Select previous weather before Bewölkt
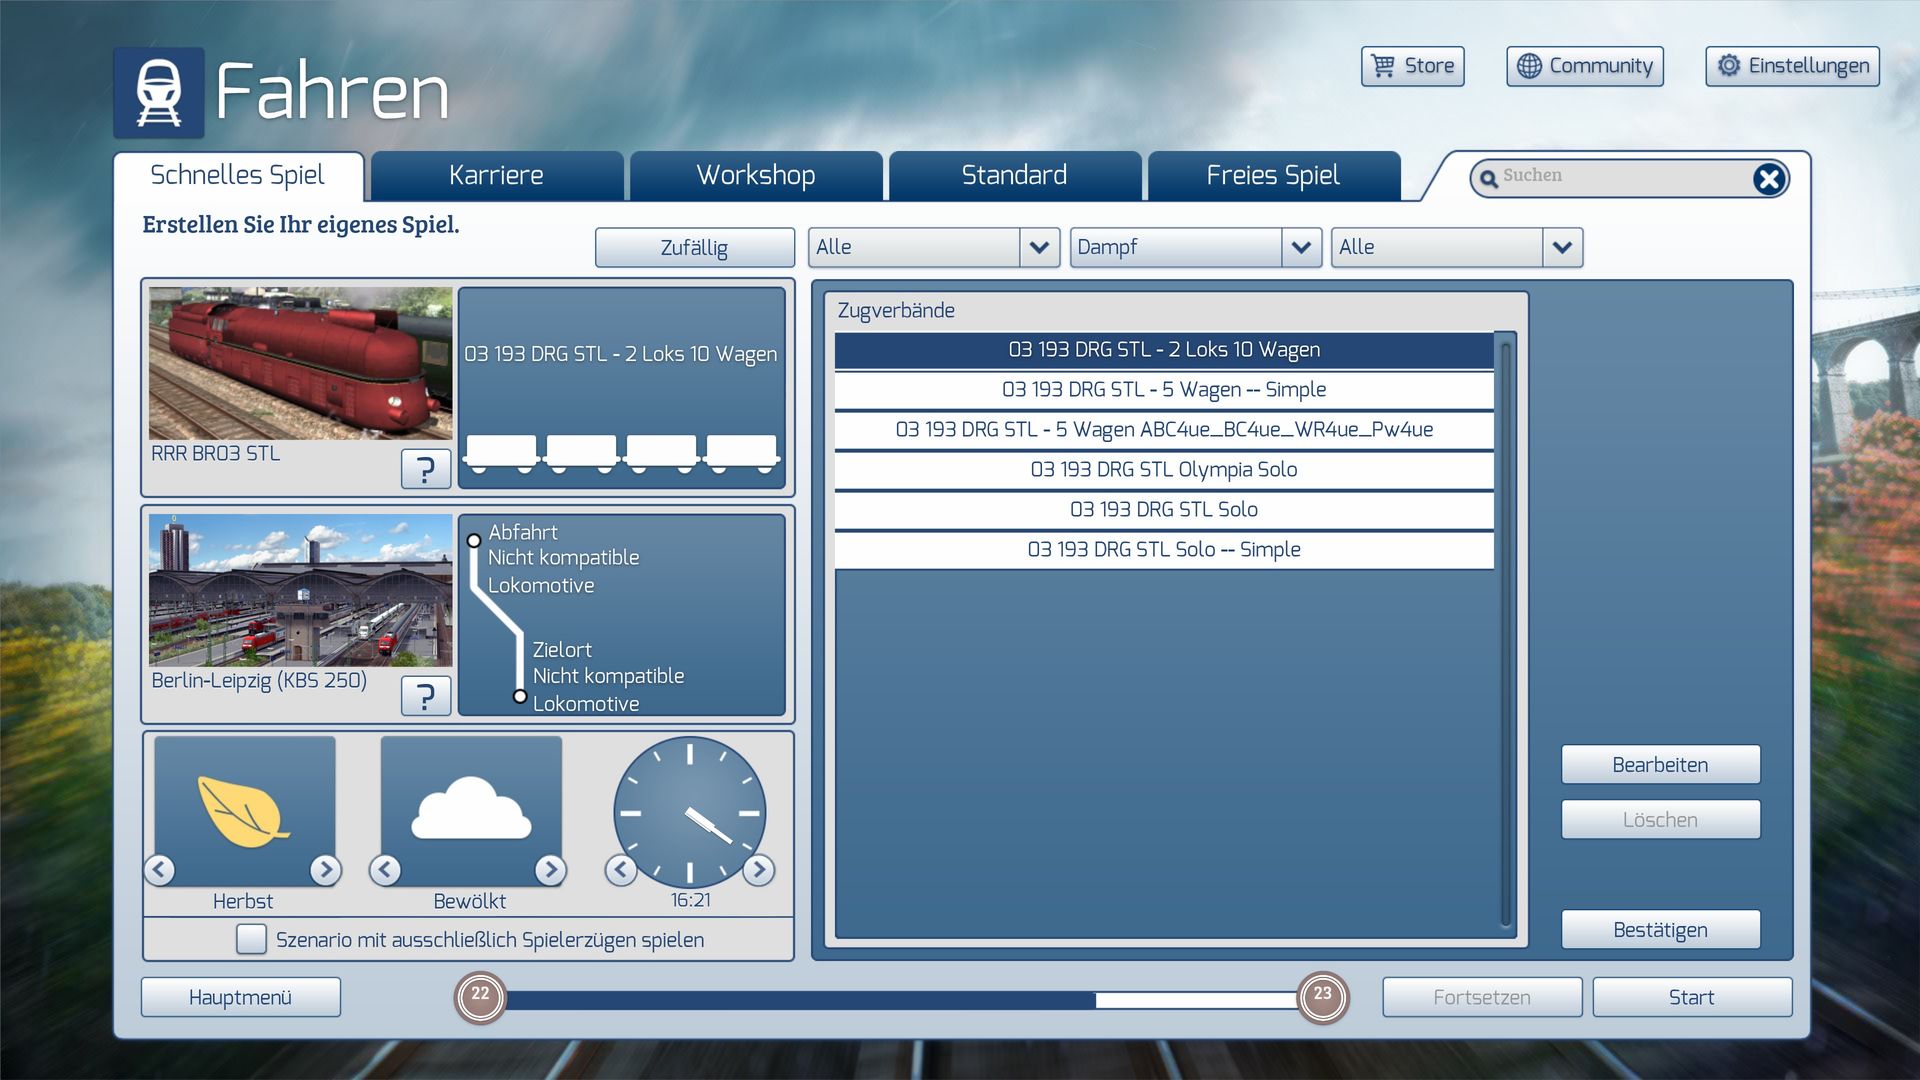This screenshot has width=1920, height=1080. tap(386, 869)
